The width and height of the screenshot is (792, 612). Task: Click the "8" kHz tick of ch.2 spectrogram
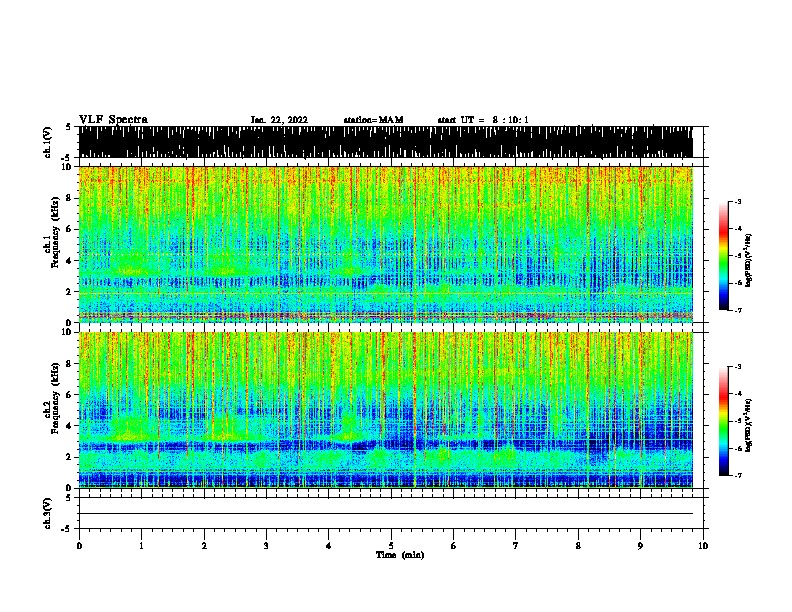[71, 363]
